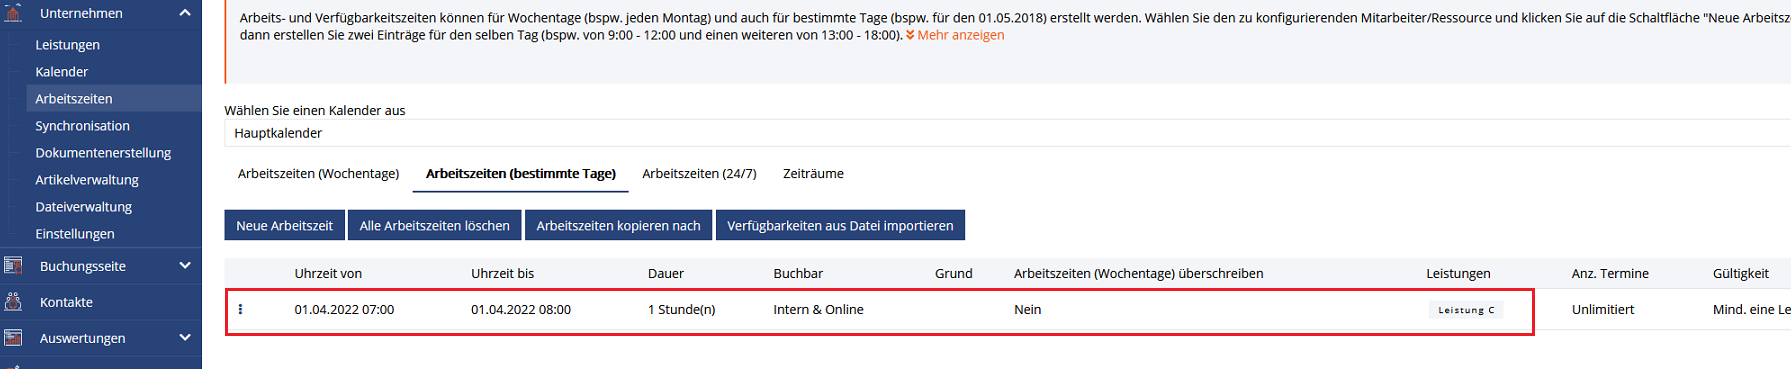Click Alle Arbeitszeiten löschen button
Viewport: 1791px width, 369px height.
(x=434, y=225)
